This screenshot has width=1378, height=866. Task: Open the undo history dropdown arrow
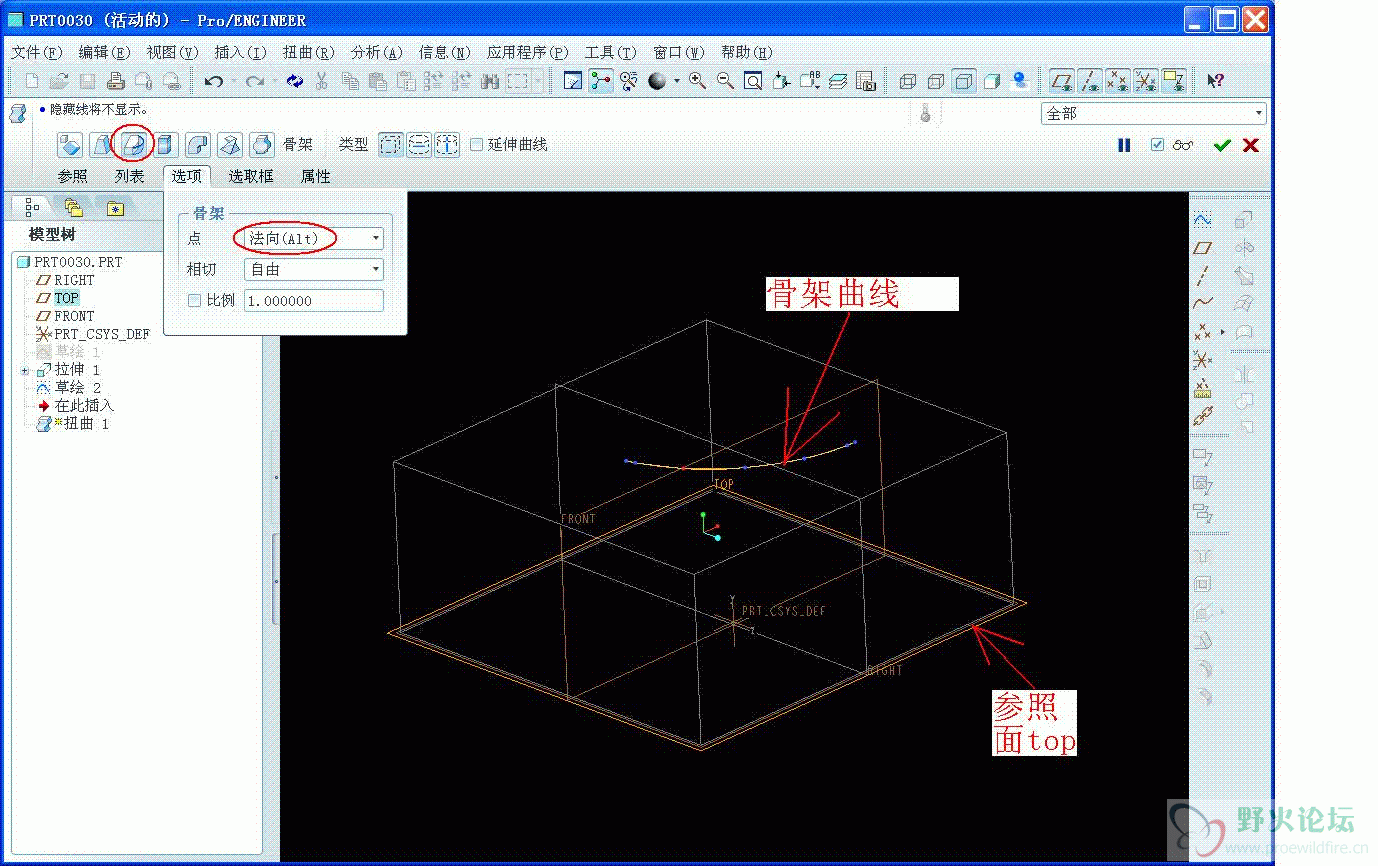click(x=232, y=81)
